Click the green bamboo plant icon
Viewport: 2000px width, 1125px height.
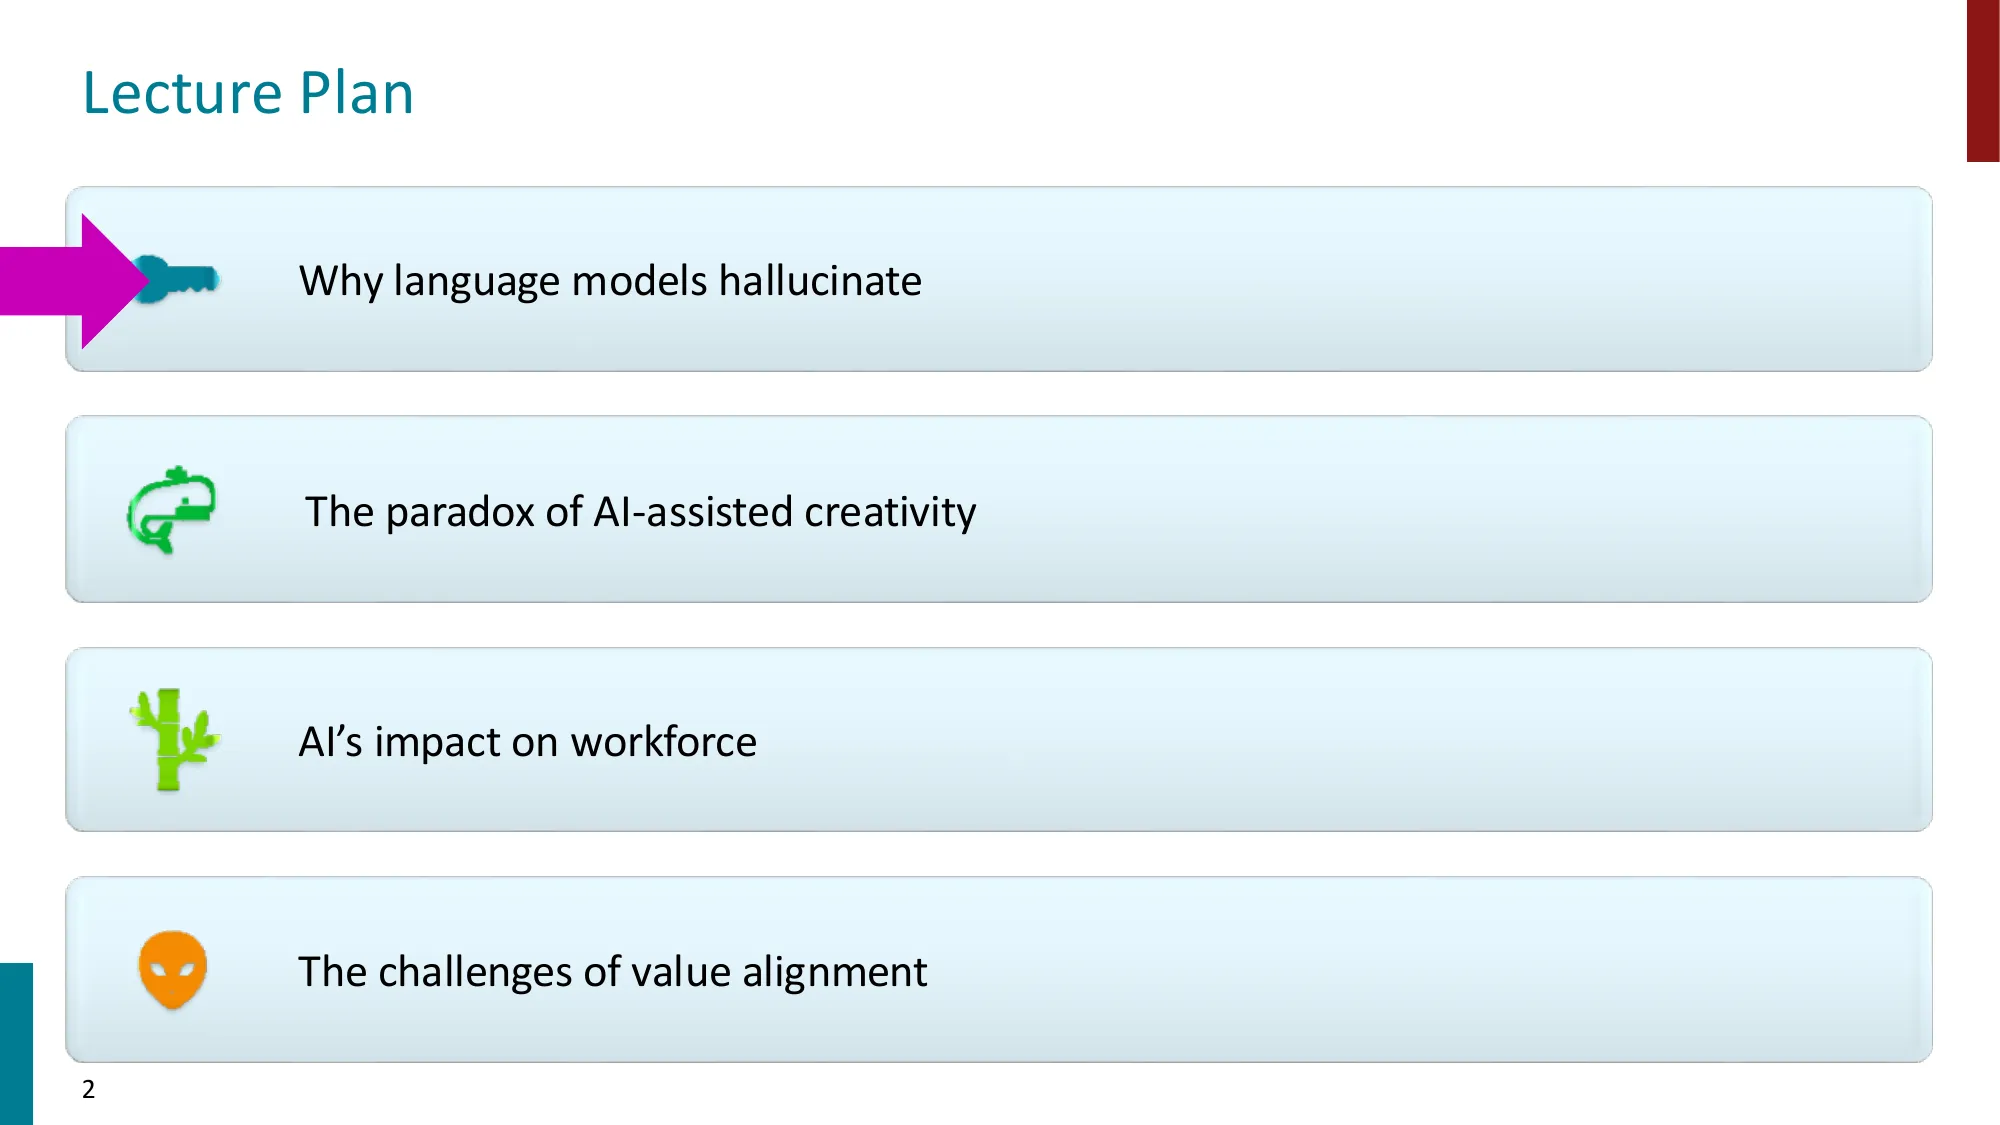[173, 740]
